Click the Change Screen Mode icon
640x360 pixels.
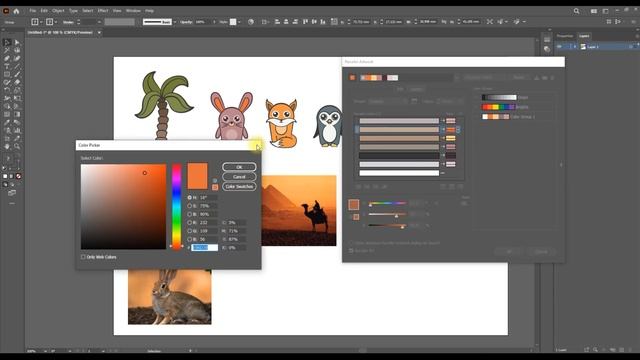(12, 193)
